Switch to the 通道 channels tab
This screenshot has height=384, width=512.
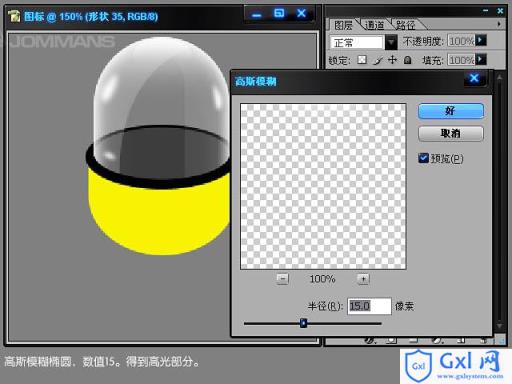374,25
